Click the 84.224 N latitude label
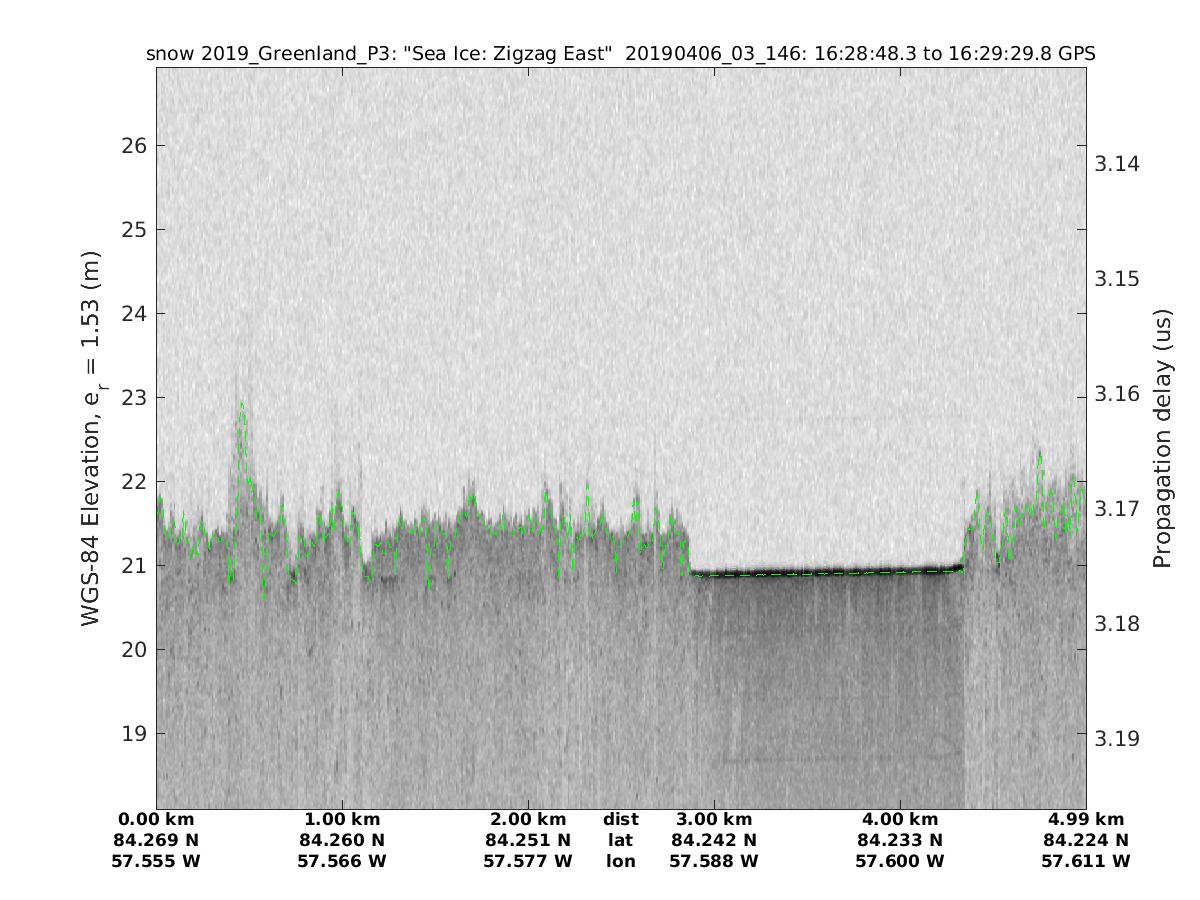The height and width of the screenshot is (900, 1200). 1086,840
